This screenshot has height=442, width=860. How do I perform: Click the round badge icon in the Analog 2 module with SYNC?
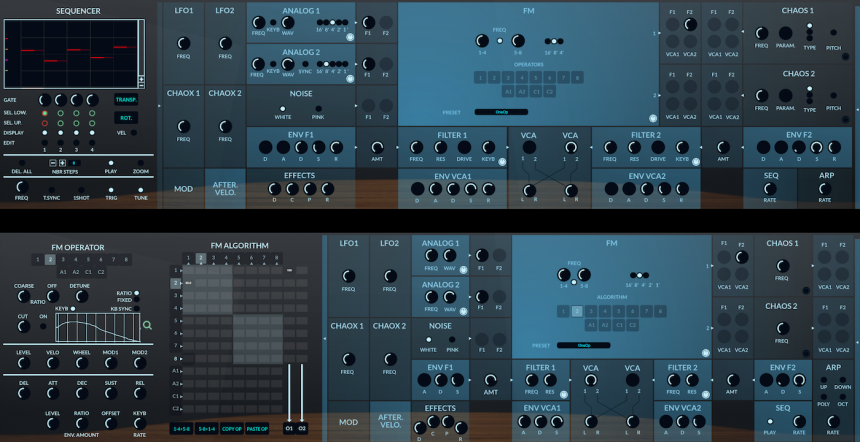[x=350, y=78]
